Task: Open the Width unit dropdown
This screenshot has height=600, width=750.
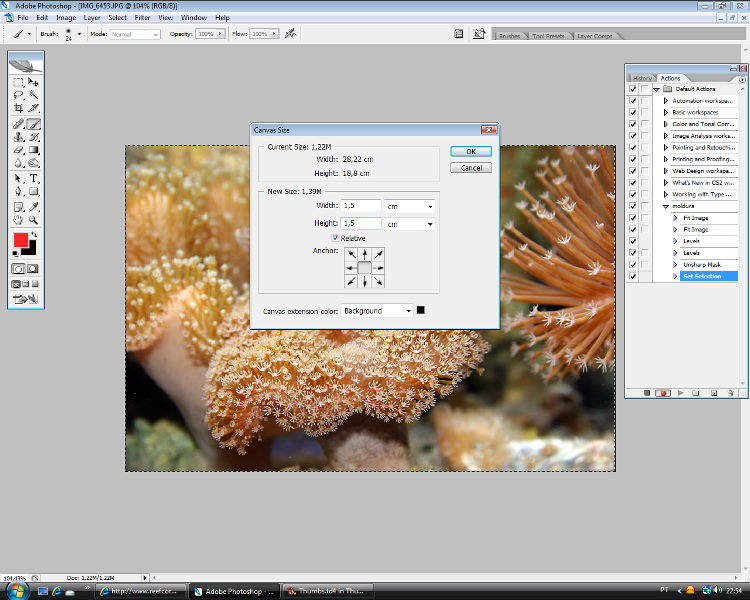Action: click(410, 206)
